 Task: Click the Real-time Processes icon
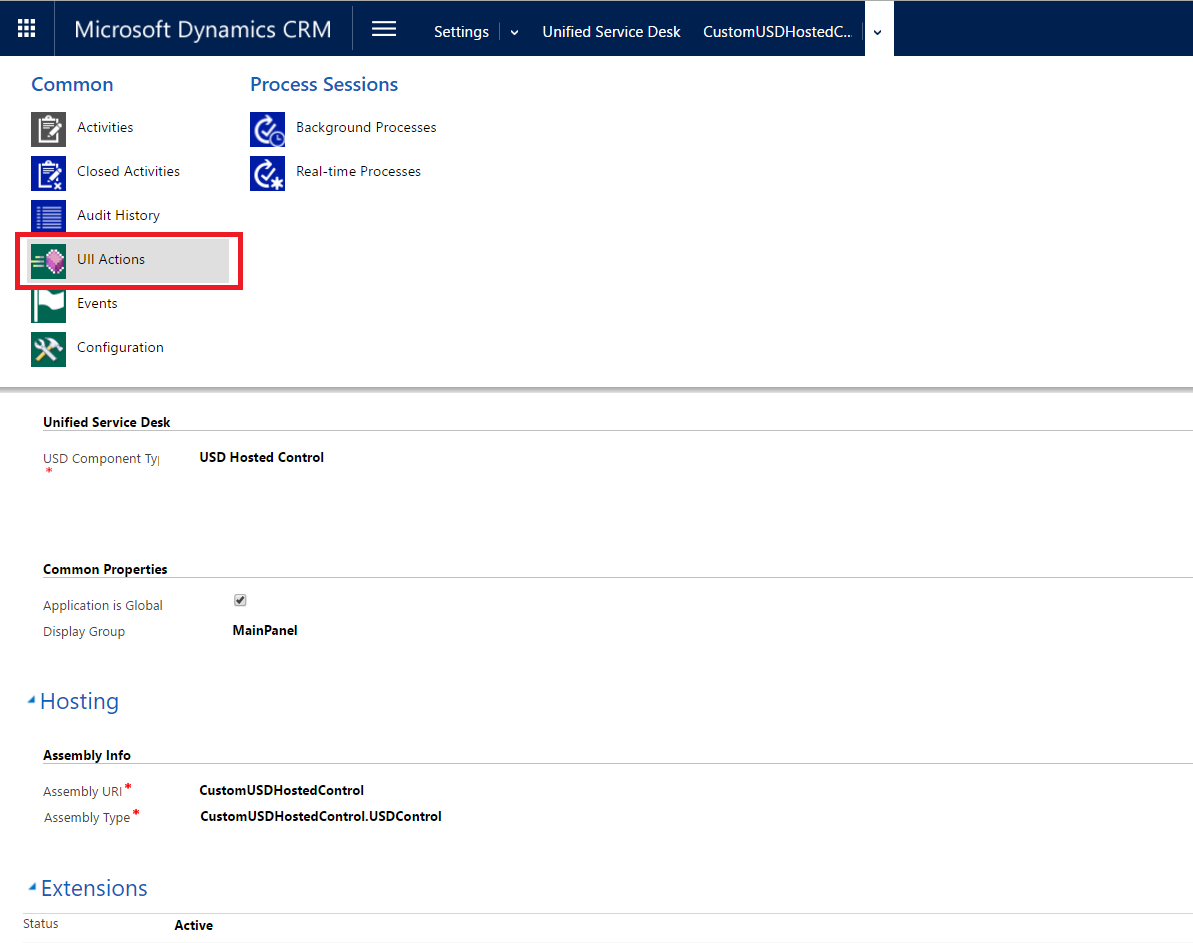point(267,173)
